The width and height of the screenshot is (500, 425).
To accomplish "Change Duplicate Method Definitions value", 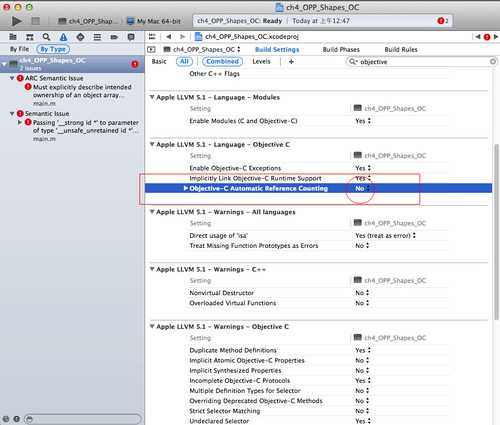I will tap(363, 350).
